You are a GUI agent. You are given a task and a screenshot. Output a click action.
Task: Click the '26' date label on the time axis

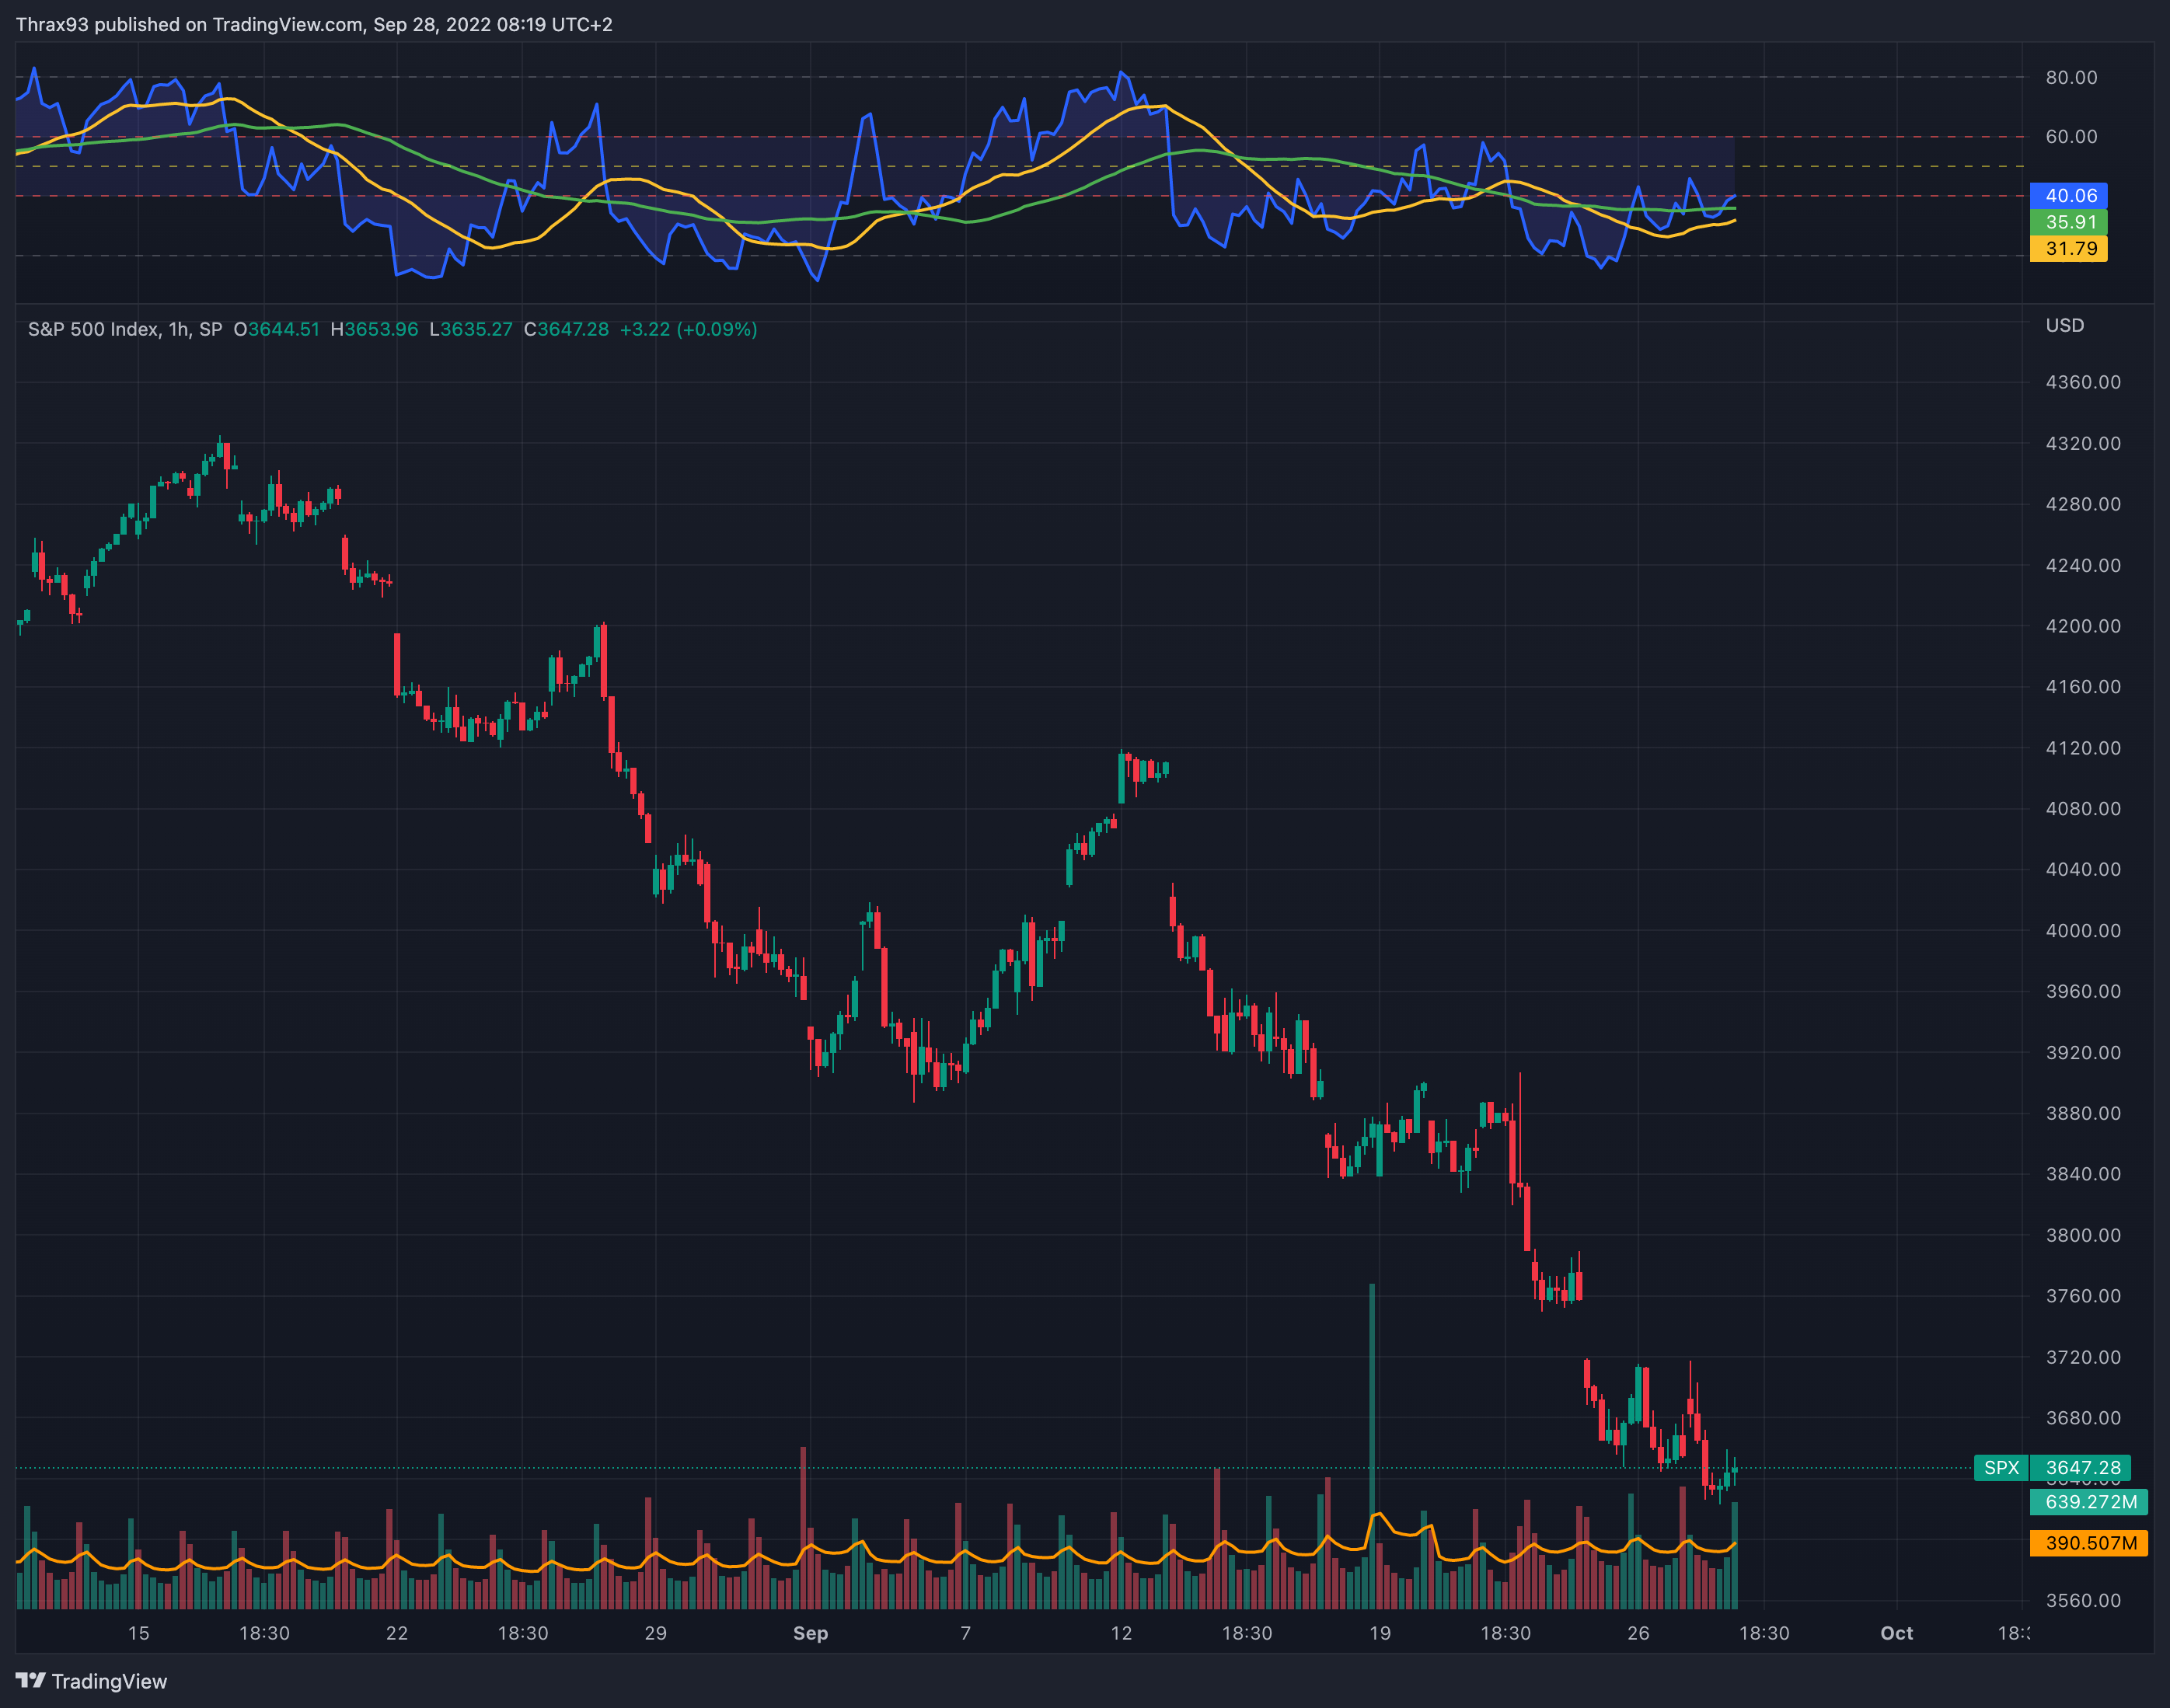(1638, 1633)
